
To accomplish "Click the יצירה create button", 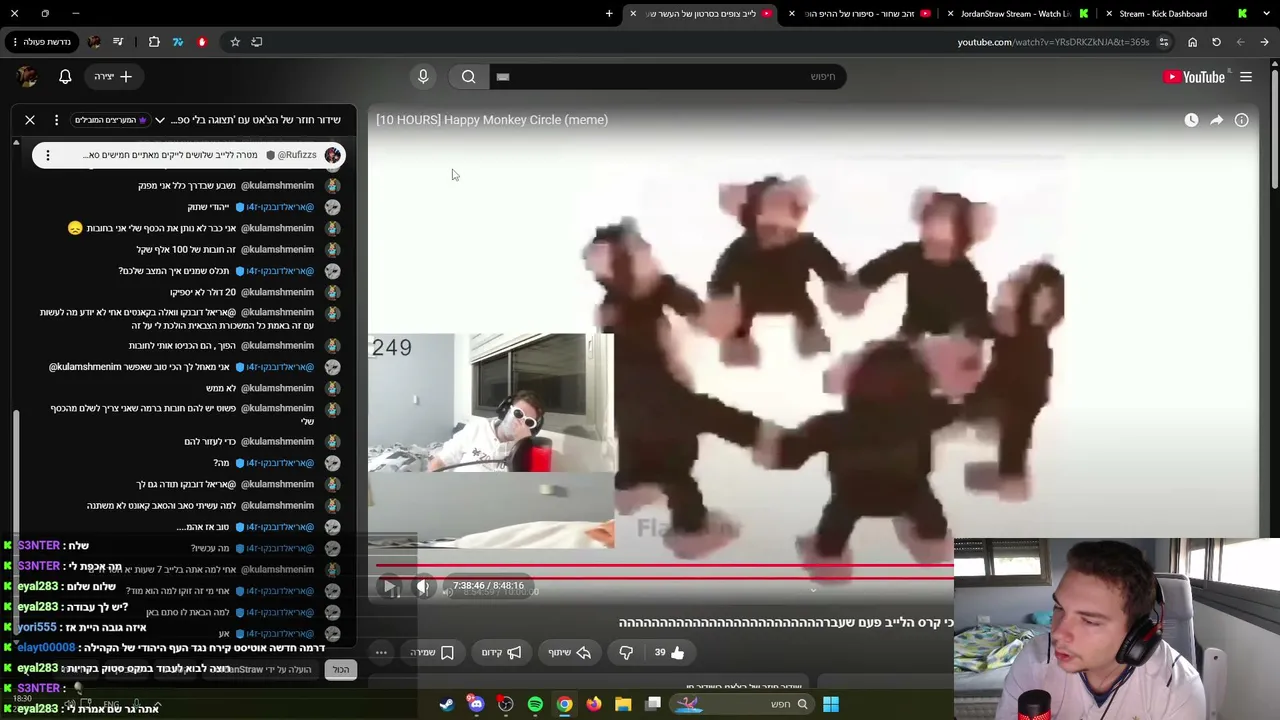I will (x=113, y=77).
